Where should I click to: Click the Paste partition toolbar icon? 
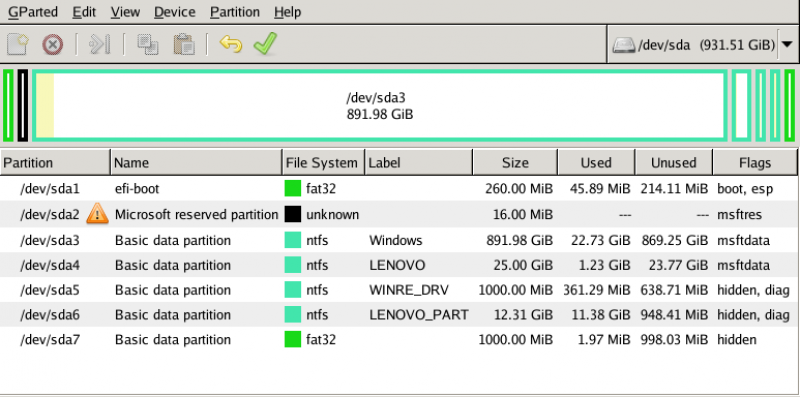184,44
